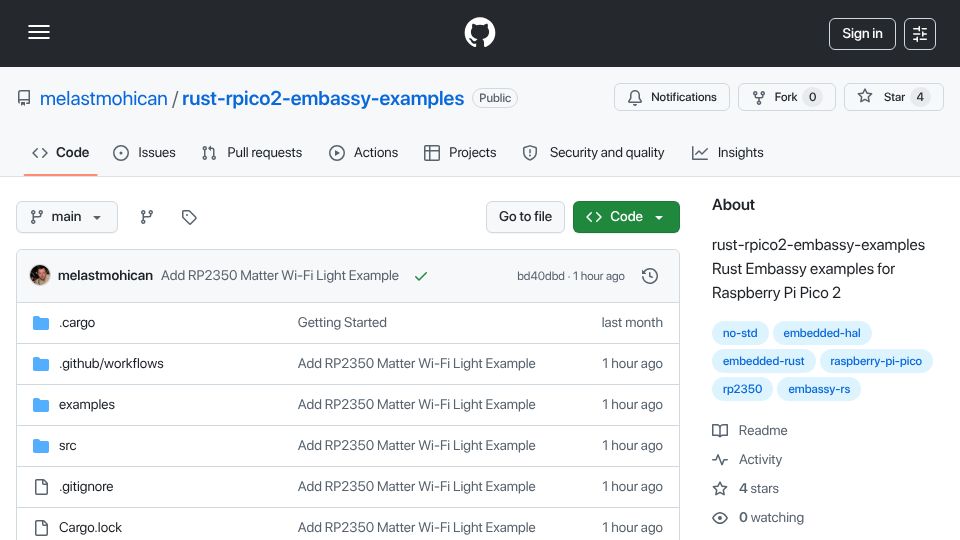Click the .github/workflows folder icon
This screenshot has height=540, width=960.
pyautogui.click(x=41, y=364)
